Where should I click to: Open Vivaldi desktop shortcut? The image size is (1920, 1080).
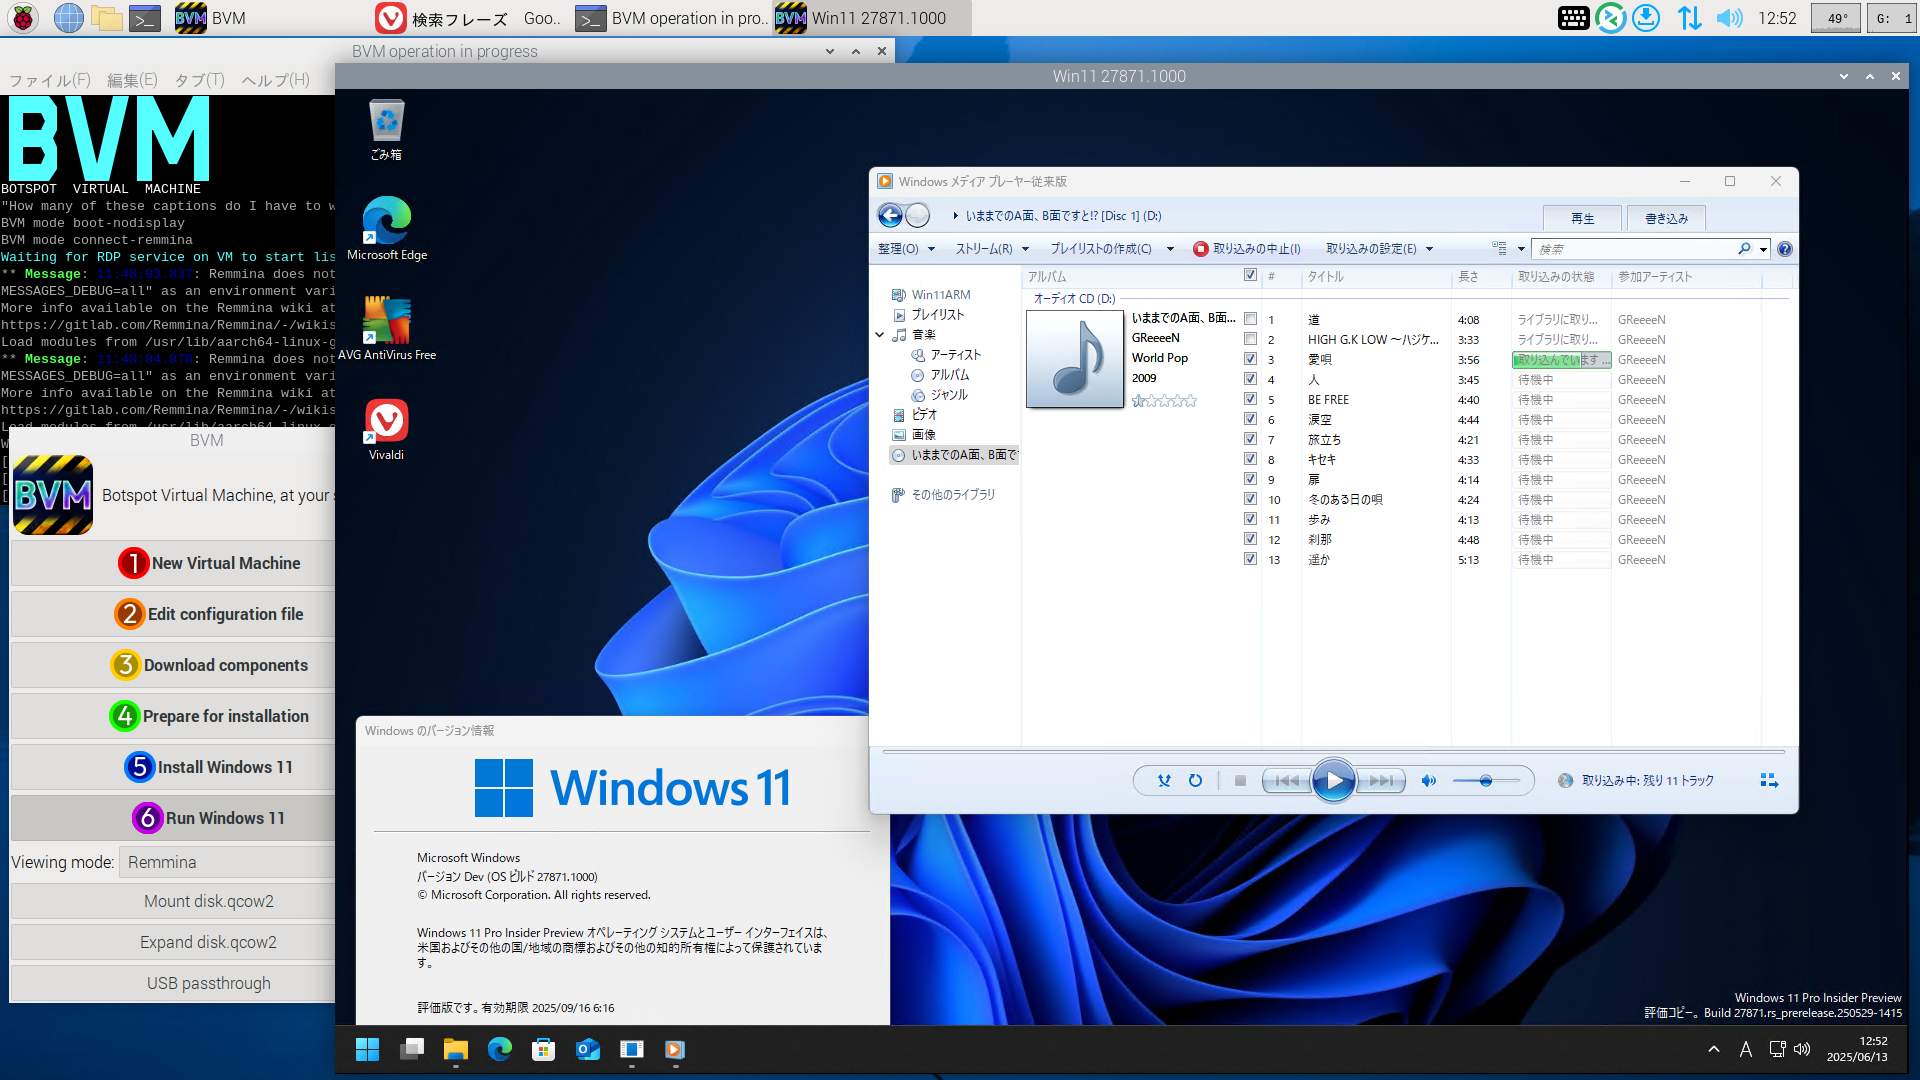click(x=386, y=429)
